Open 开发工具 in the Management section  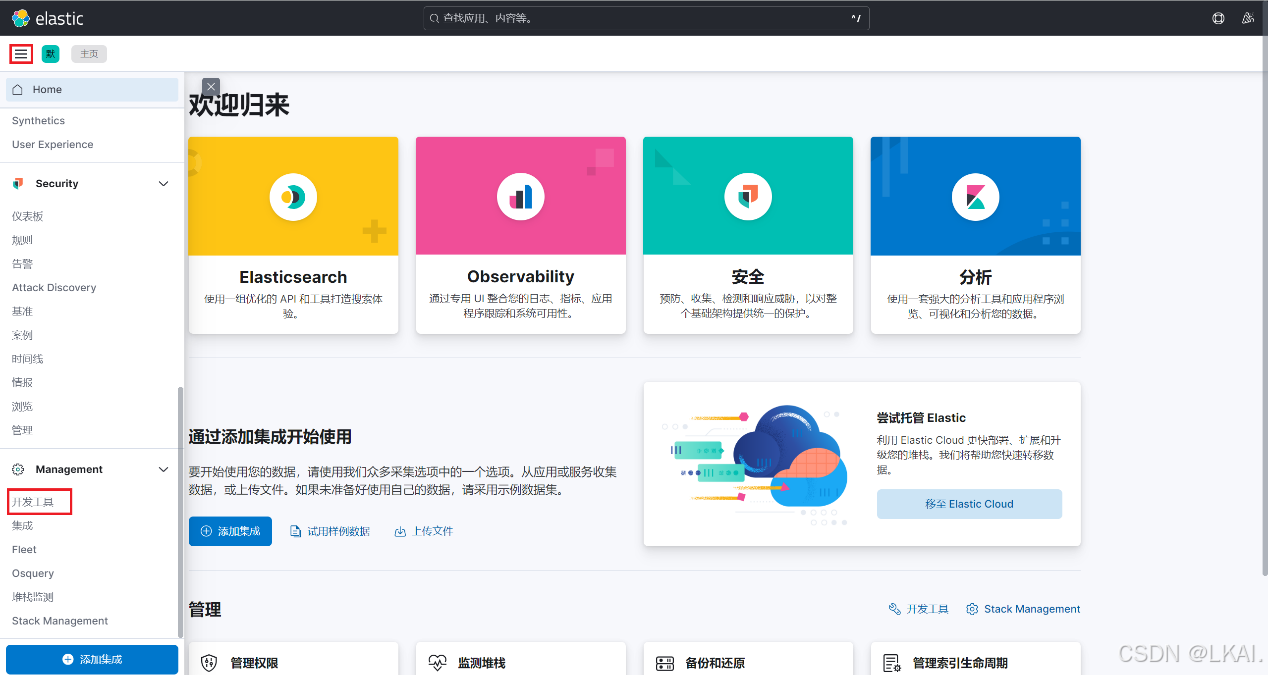32,502
